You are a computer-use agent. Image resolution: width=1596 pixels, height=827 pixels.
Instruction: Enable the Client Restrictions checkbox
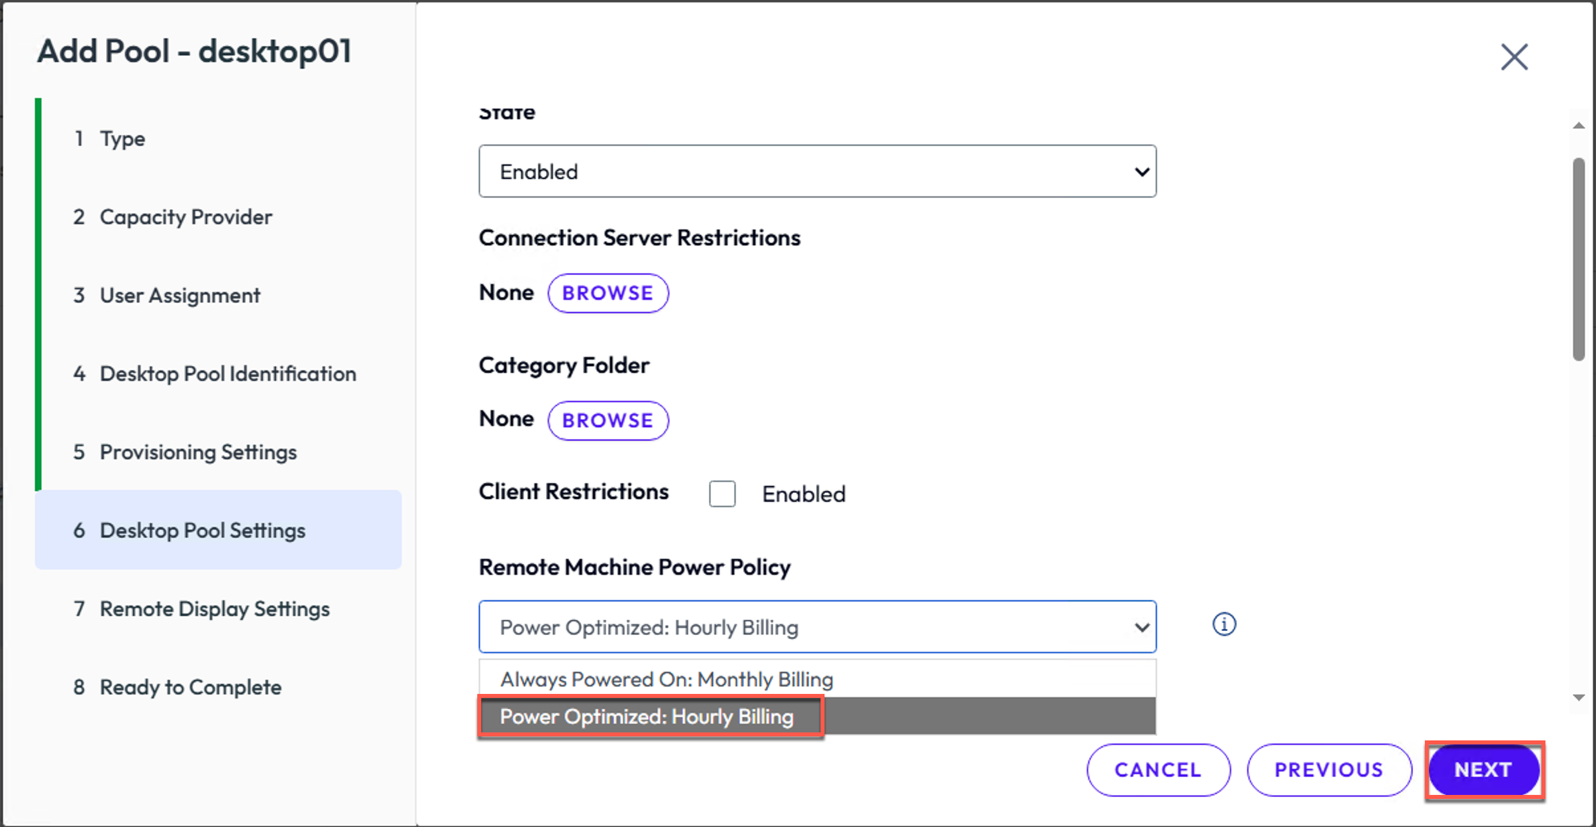722,494
